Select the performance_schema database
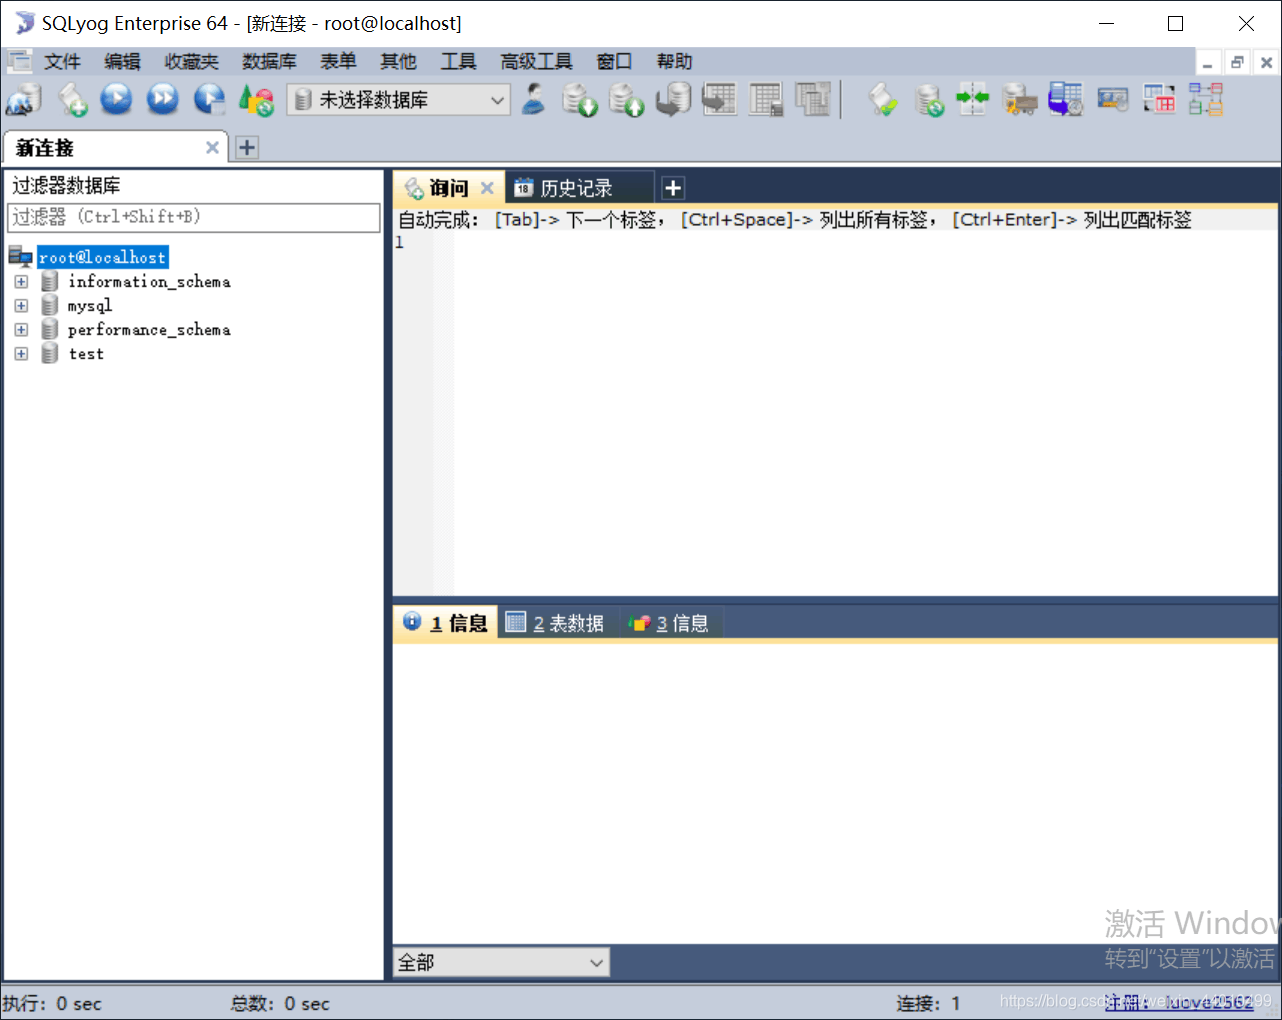This screenshot has width=1282, height=1020. pos(149,330)
